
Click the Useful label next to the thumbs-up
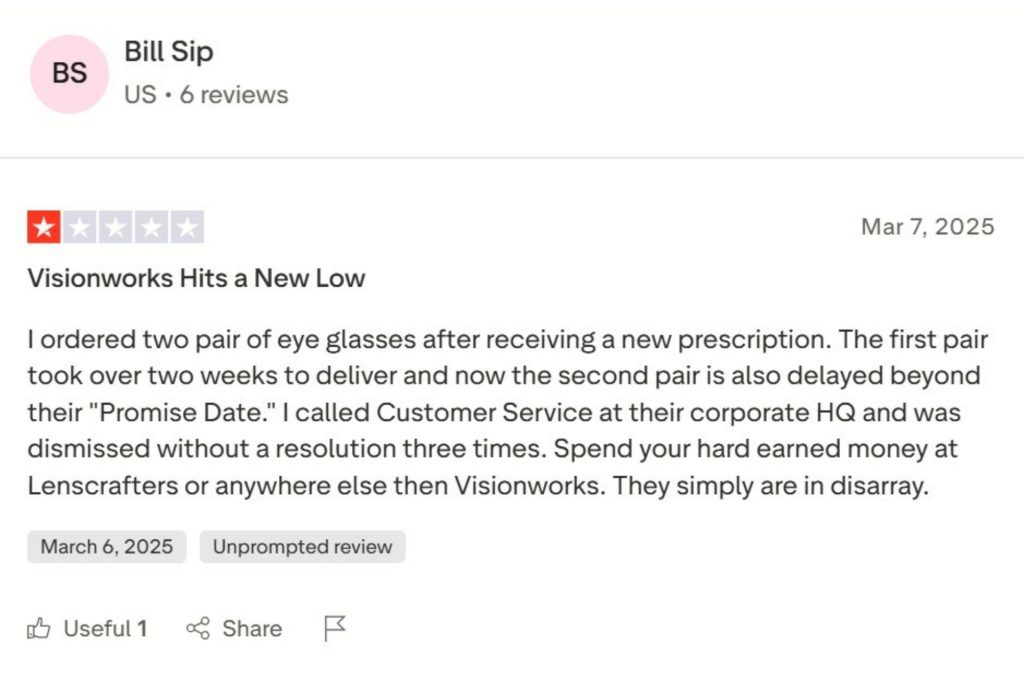point(100,629)
